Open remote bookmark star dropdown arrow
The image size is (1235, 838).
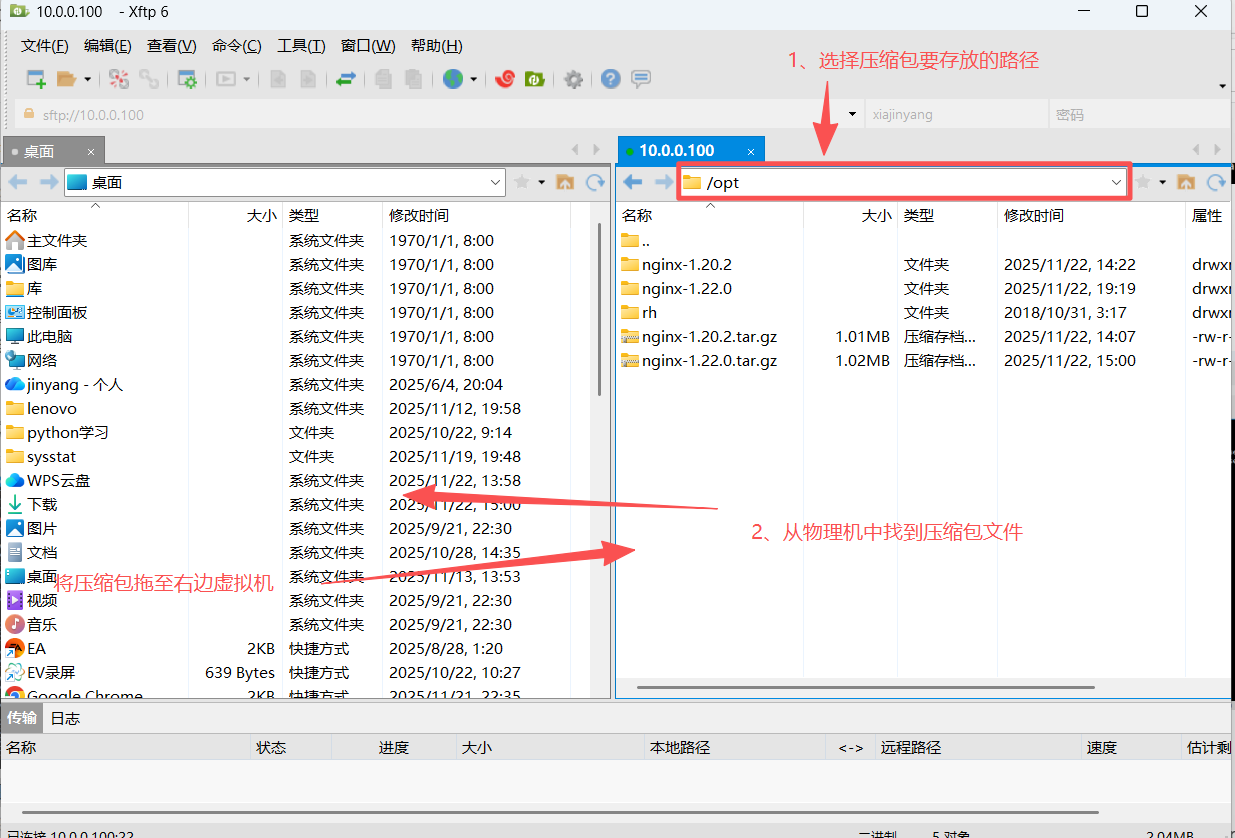pyautogui.click(x=1162, y=182)
